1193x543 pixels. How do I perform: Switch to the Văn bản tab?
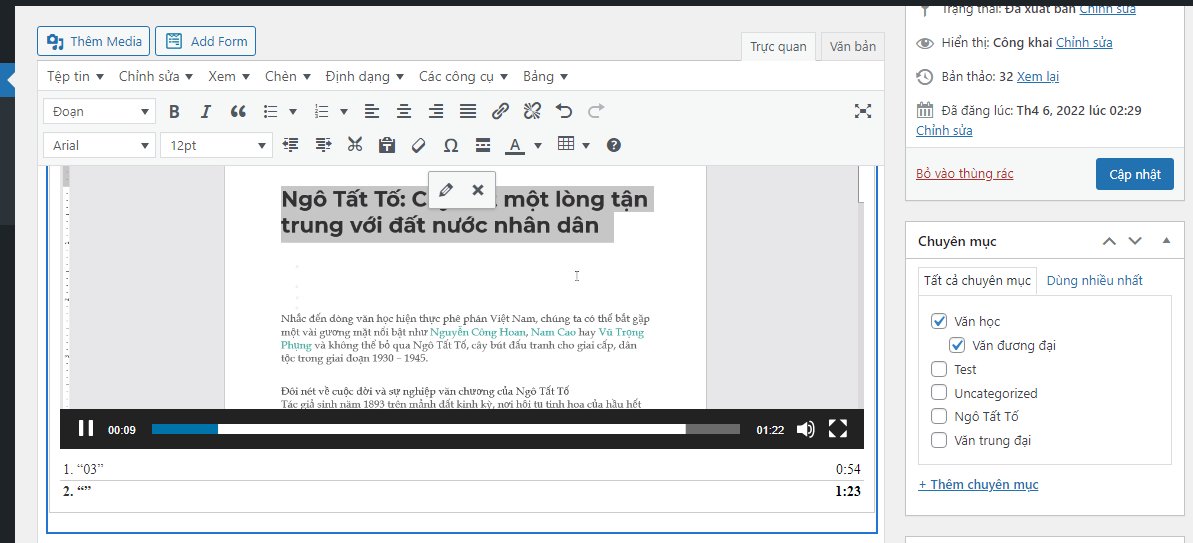point(852,46)
